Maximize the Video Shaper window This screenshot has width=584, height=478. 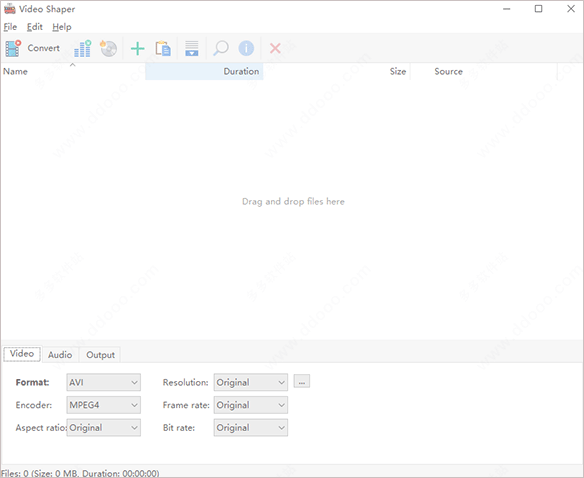539,9
